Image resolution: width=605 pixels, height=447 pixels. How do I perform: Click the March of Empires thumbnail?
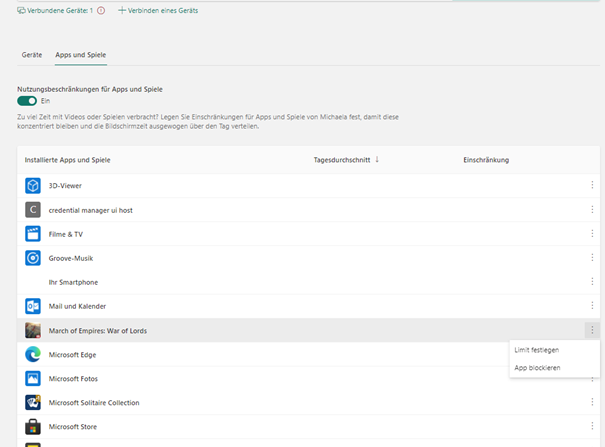click(x=32, y=330)
